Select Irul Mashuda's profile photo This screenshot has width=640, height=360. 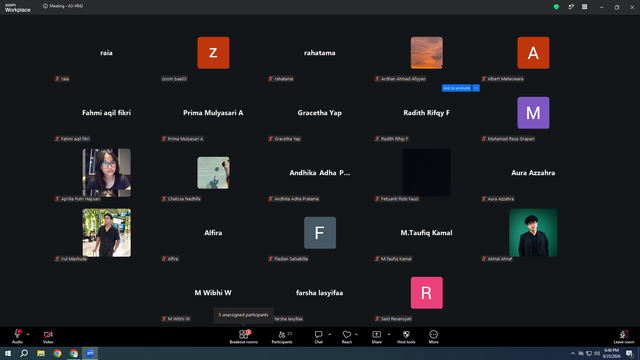[x=107, y=233]
